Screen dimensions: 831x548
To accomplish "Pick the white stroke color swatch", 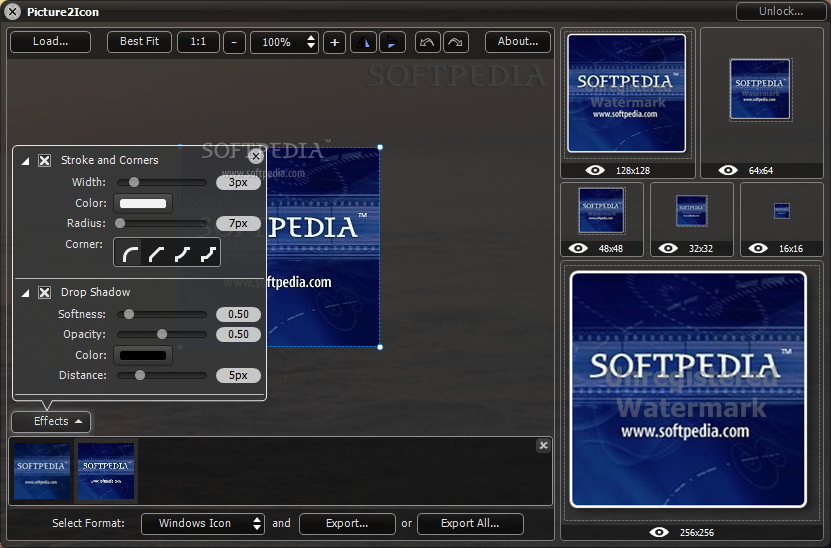I will click(x=143, y=204).
